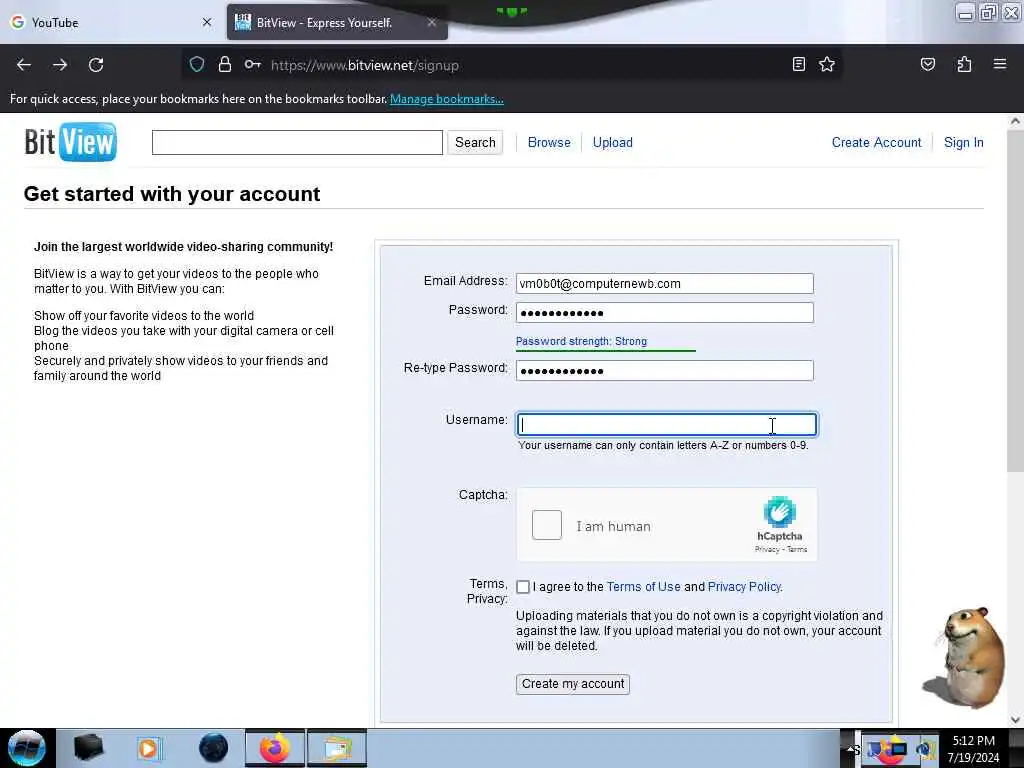Click the Email Address field
The image size is (1024, 768).
(664, 283)
